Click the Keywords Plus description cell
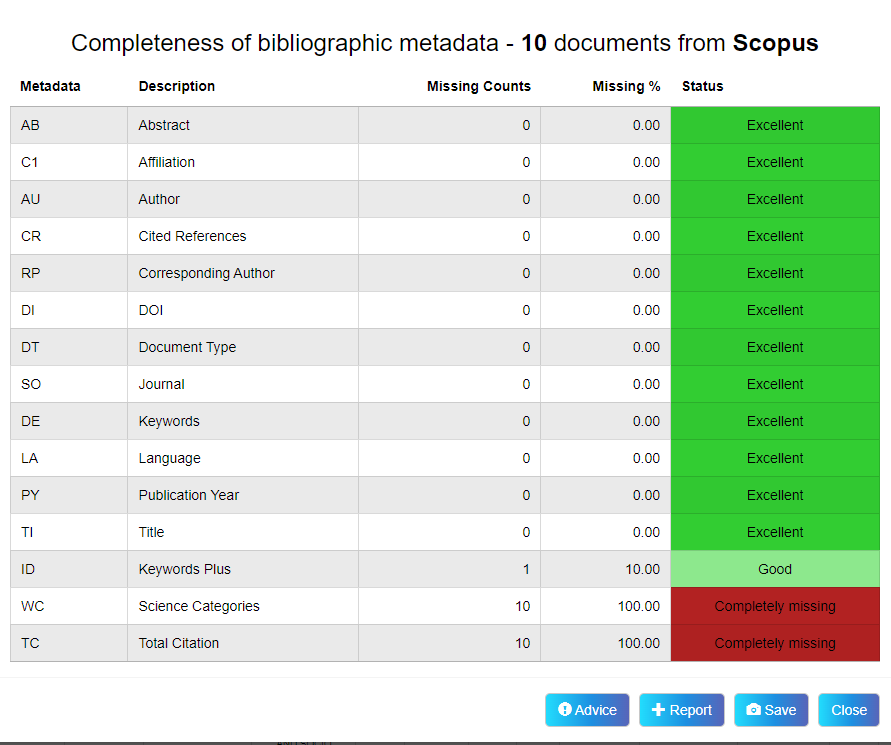The width and height of the screenshot is (891, 745). 184,569
